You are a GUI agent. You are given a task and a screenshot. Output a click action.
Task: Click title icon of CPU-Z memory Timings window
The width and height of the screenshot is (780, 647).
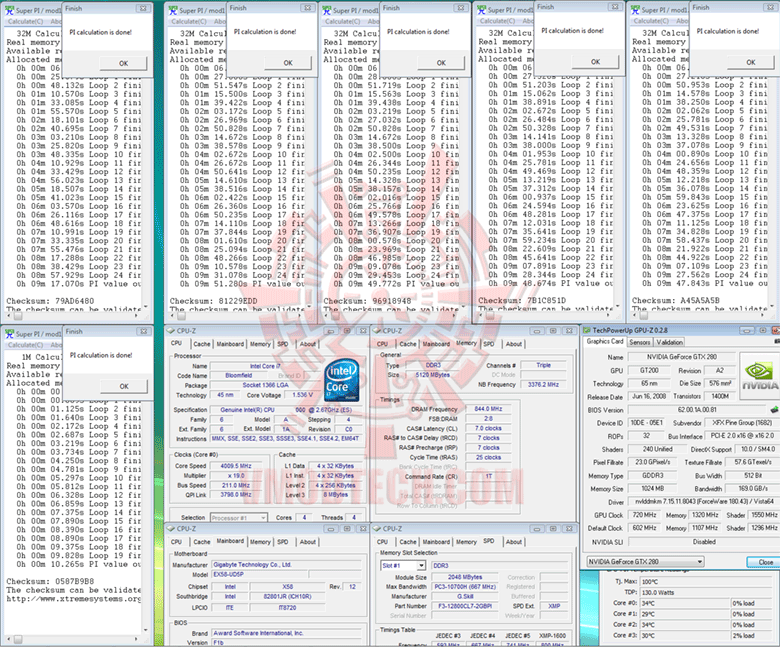point(377,331)
